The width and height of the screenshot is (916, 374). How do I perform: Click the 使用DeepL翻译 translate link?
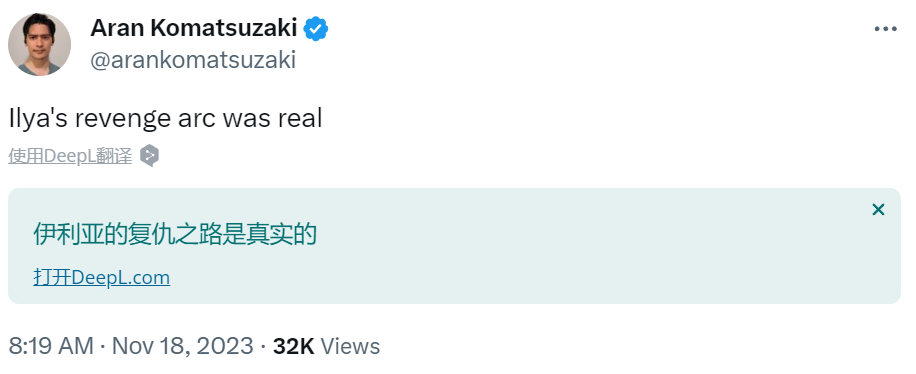tap(70, 156)
